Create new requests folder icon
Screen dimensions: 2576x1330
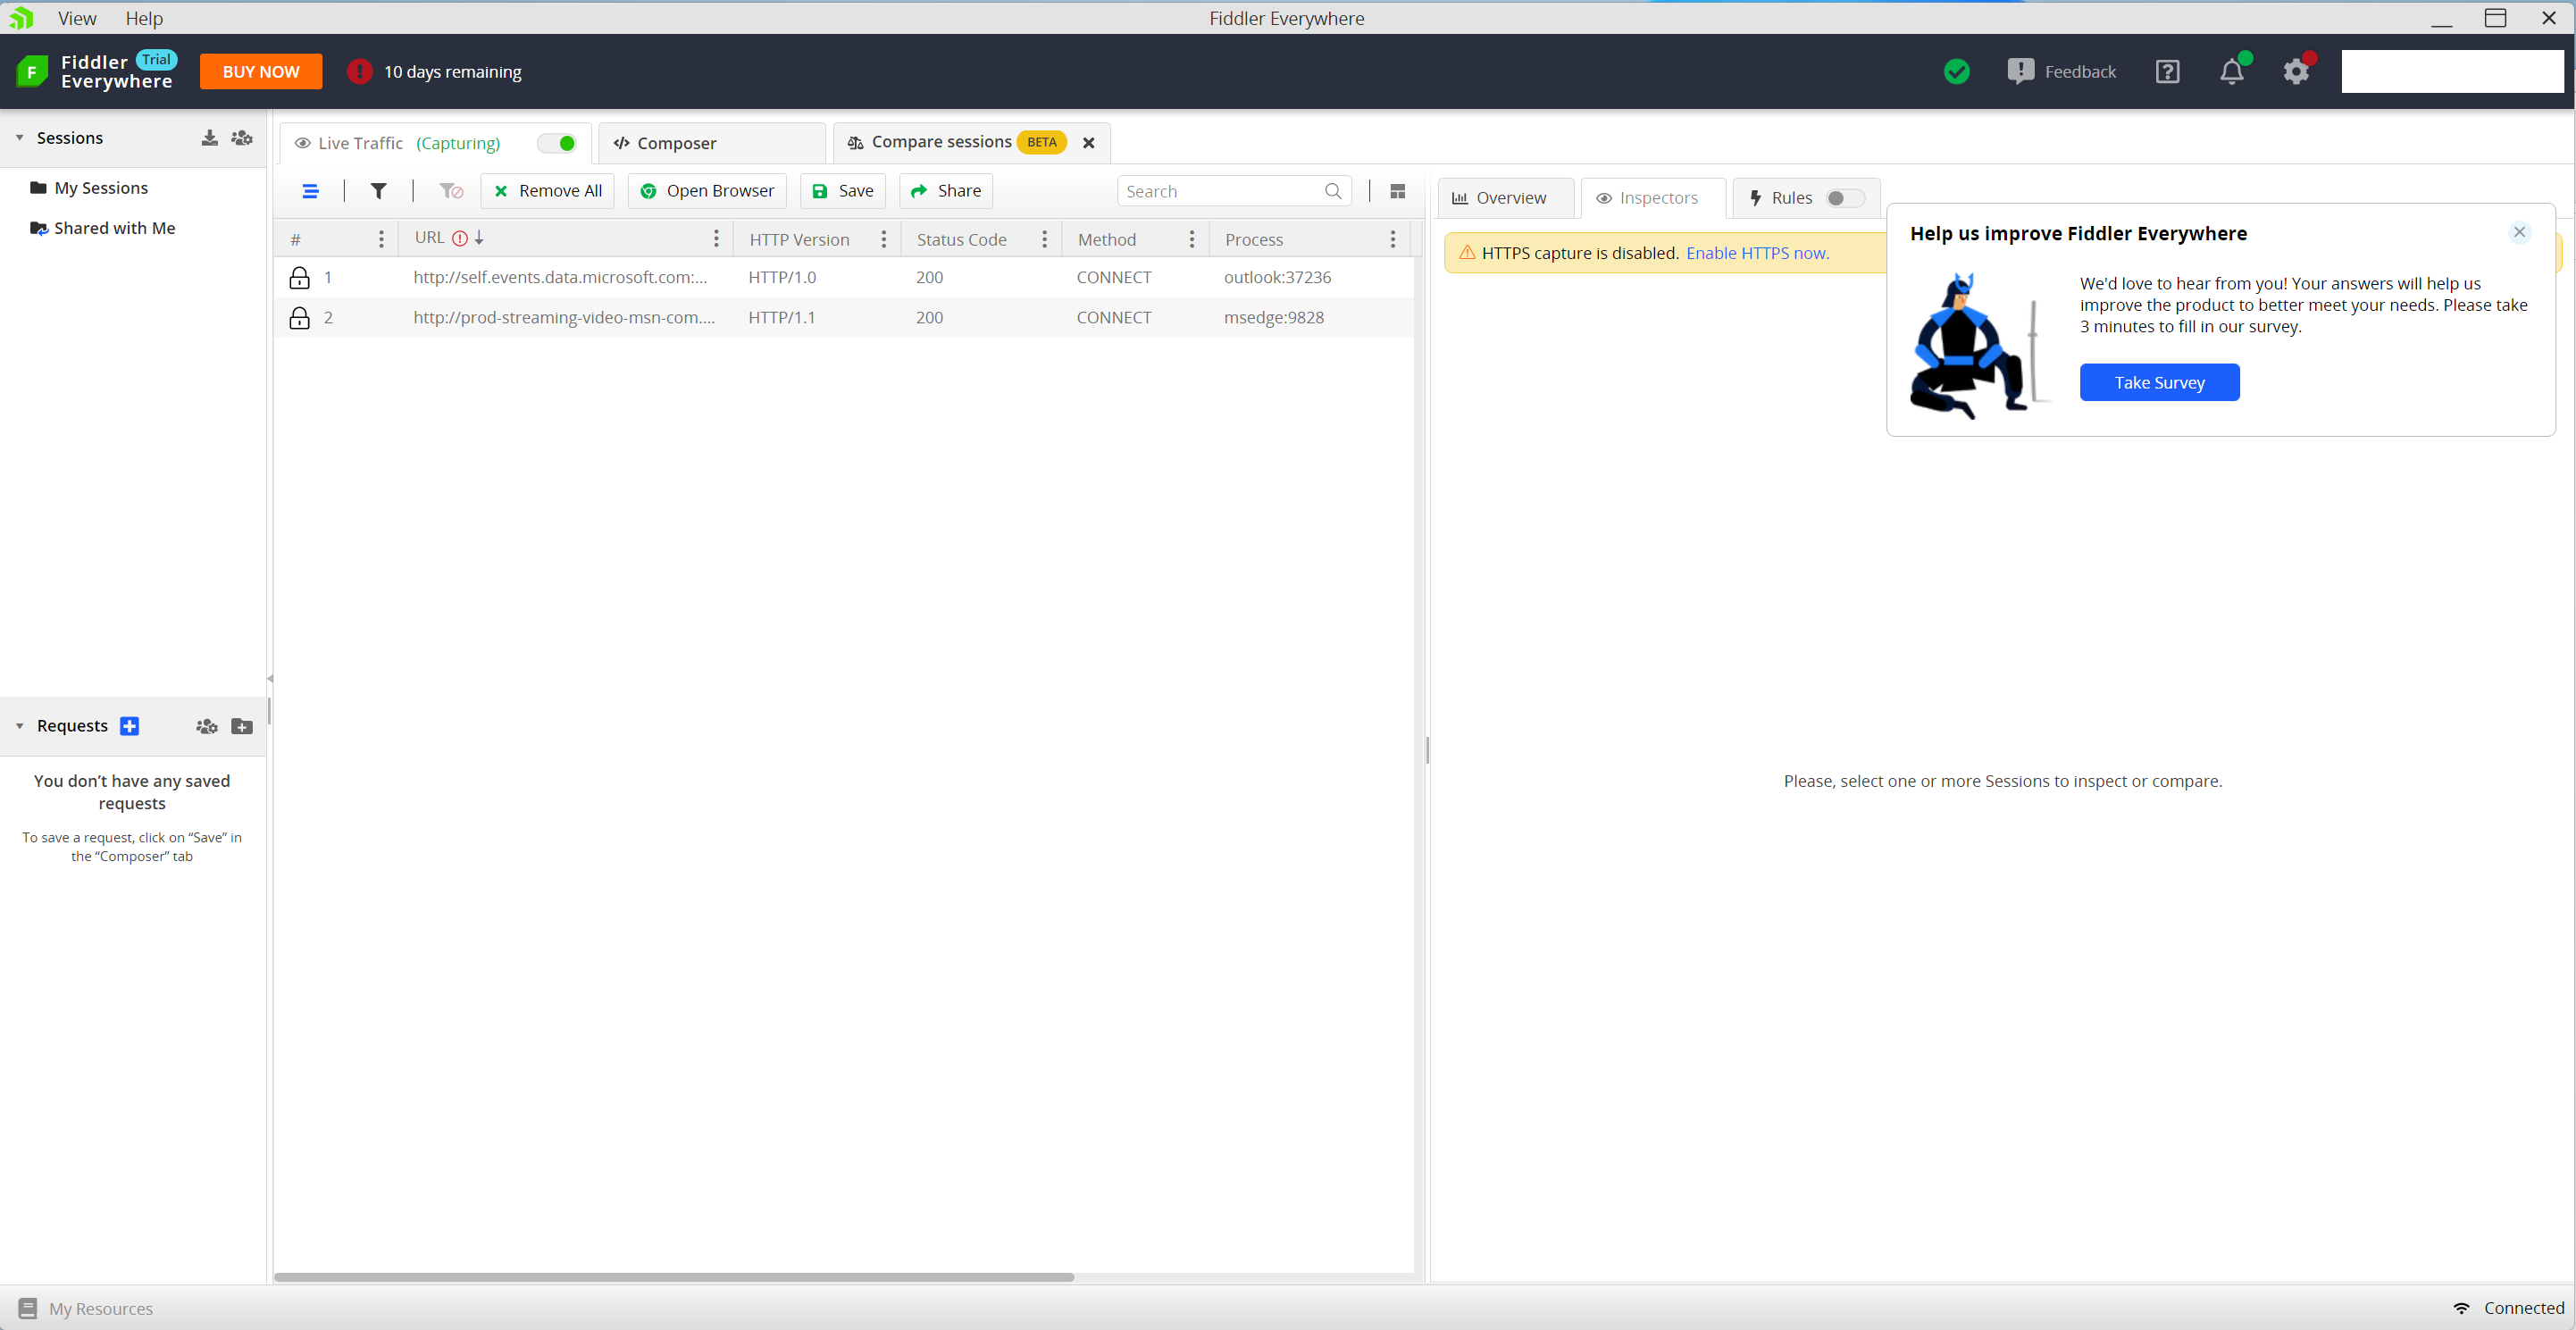coord(241,726)
